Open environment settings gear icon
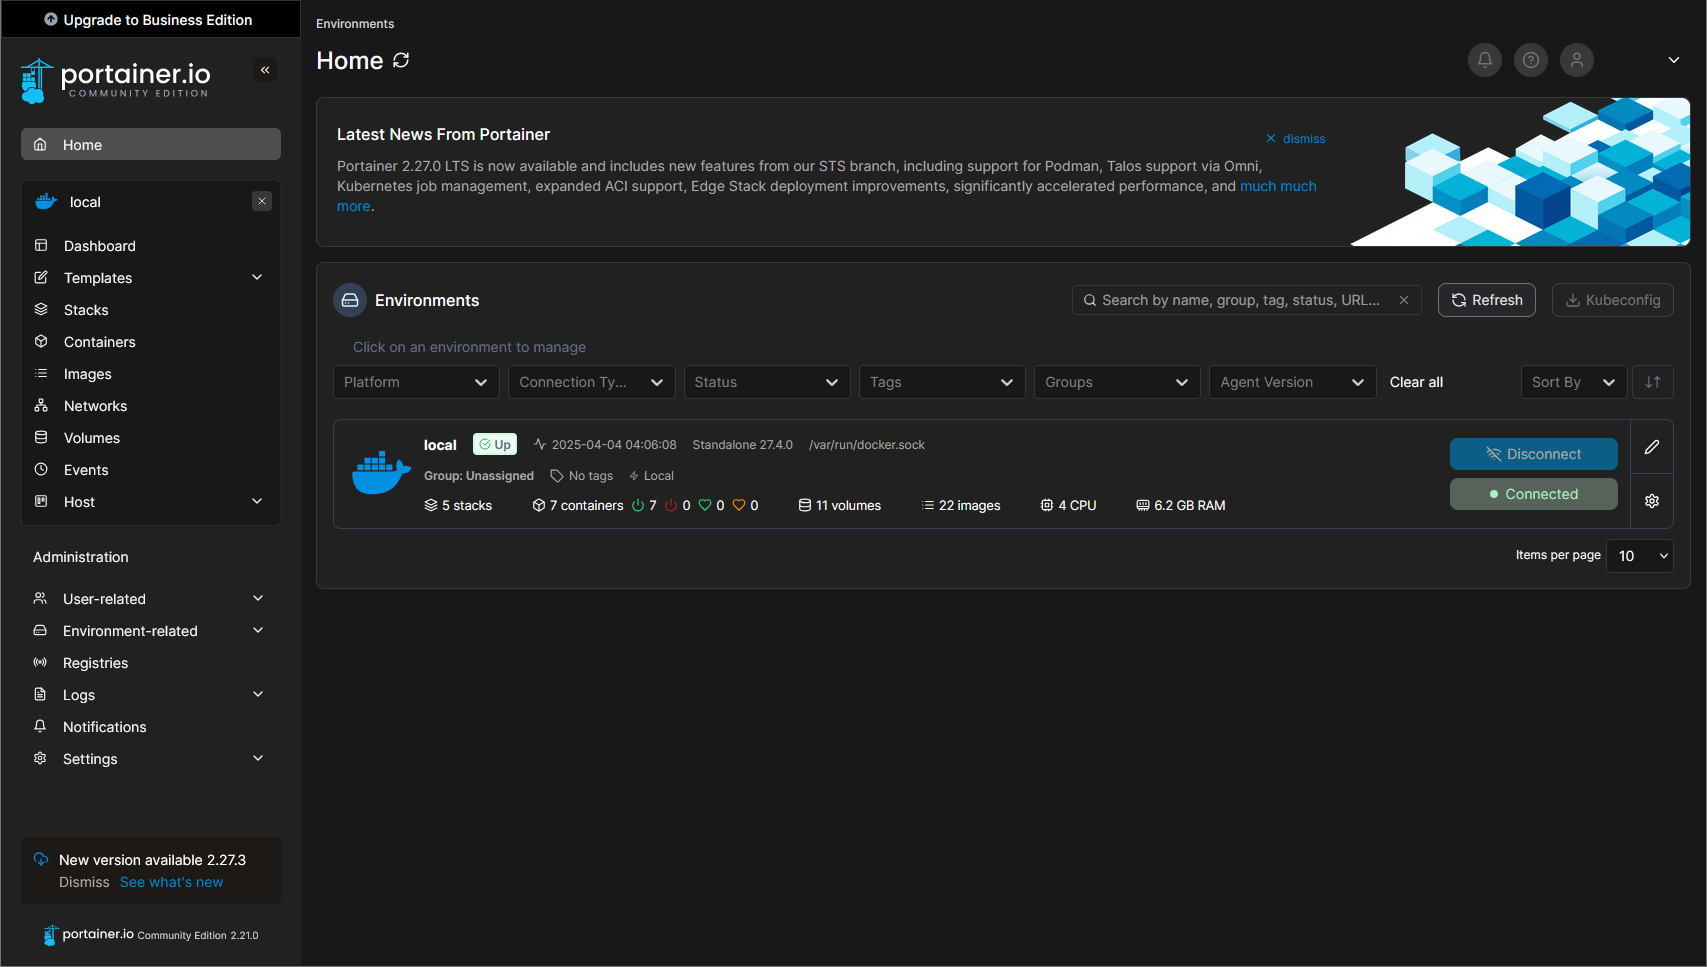Image resolution: width=1707 pixels, height=967 pixels. 1652,500
